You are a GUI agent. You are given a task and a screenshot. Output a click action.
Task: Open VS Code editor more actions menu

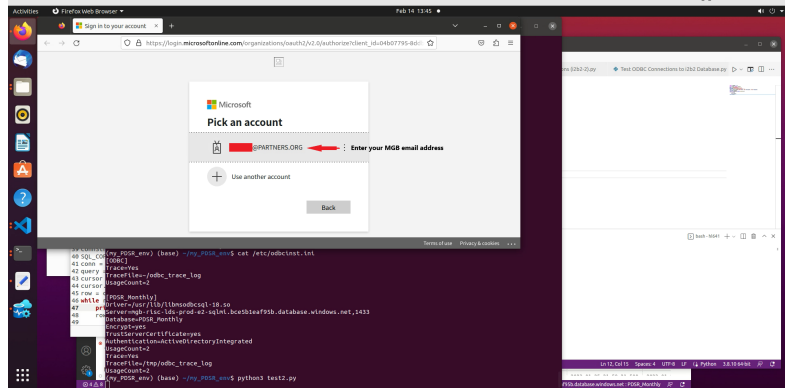(x=771, y=69)
